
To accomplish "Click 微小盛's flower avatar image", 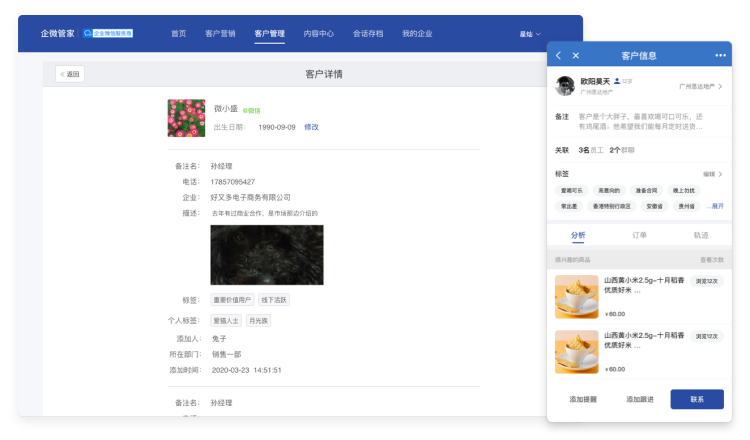I will pyautogui.click(x=186, y=118).
